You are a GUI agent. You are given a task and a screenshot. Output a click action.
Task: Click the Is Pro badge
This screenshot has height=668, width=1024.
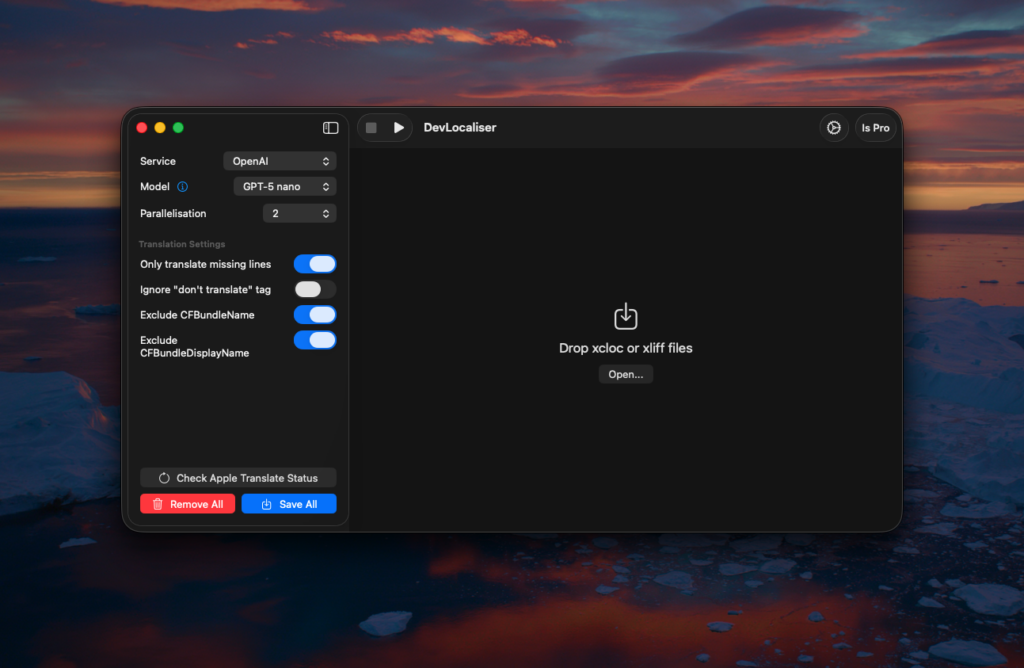tap(875, 128)
